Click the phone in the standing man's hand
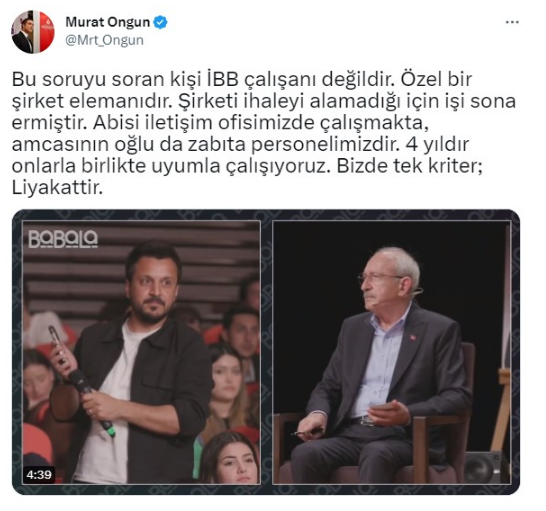Screen dimensions: 546x511 [x=58, y=347]
